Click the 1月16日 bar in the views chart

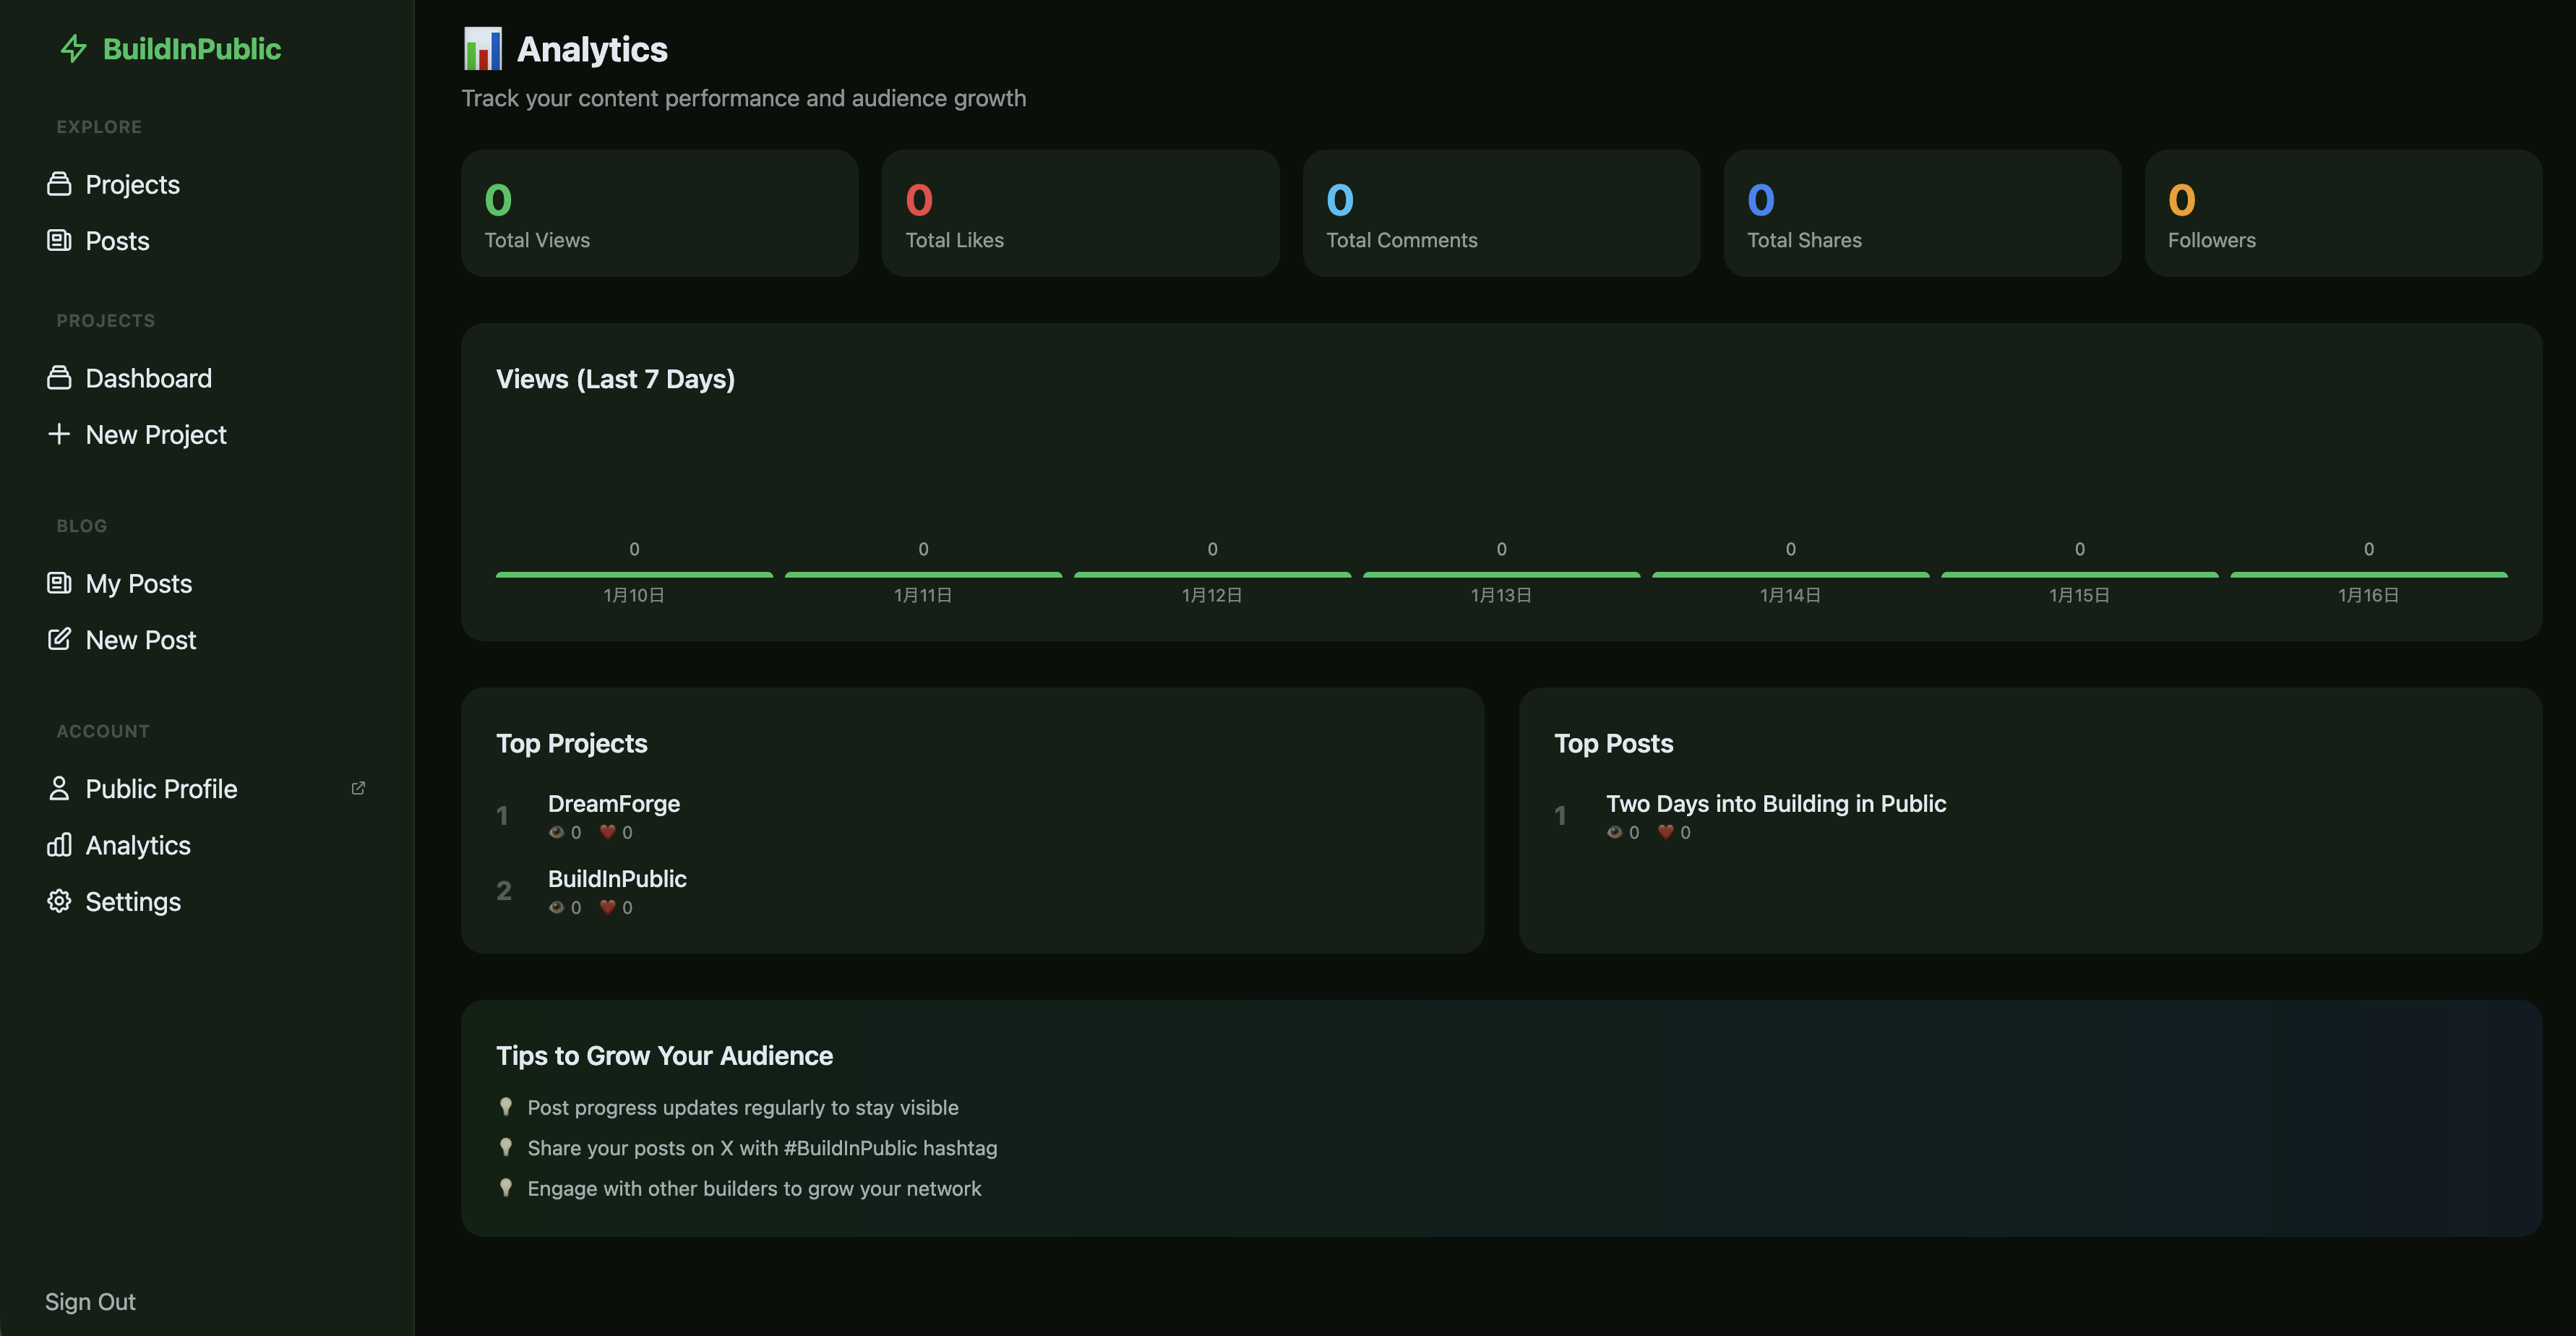[2368, 575]
